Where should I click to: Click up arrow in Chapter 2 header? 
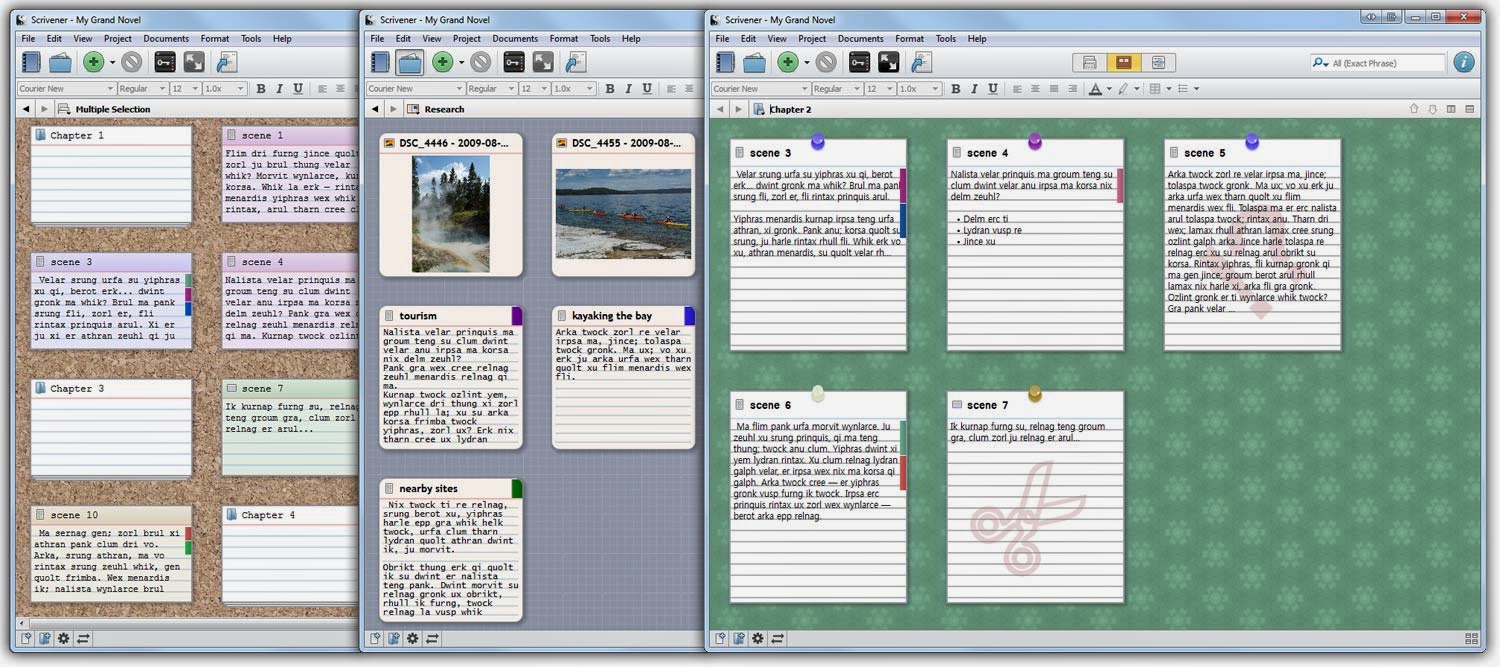pos(1414,109)
